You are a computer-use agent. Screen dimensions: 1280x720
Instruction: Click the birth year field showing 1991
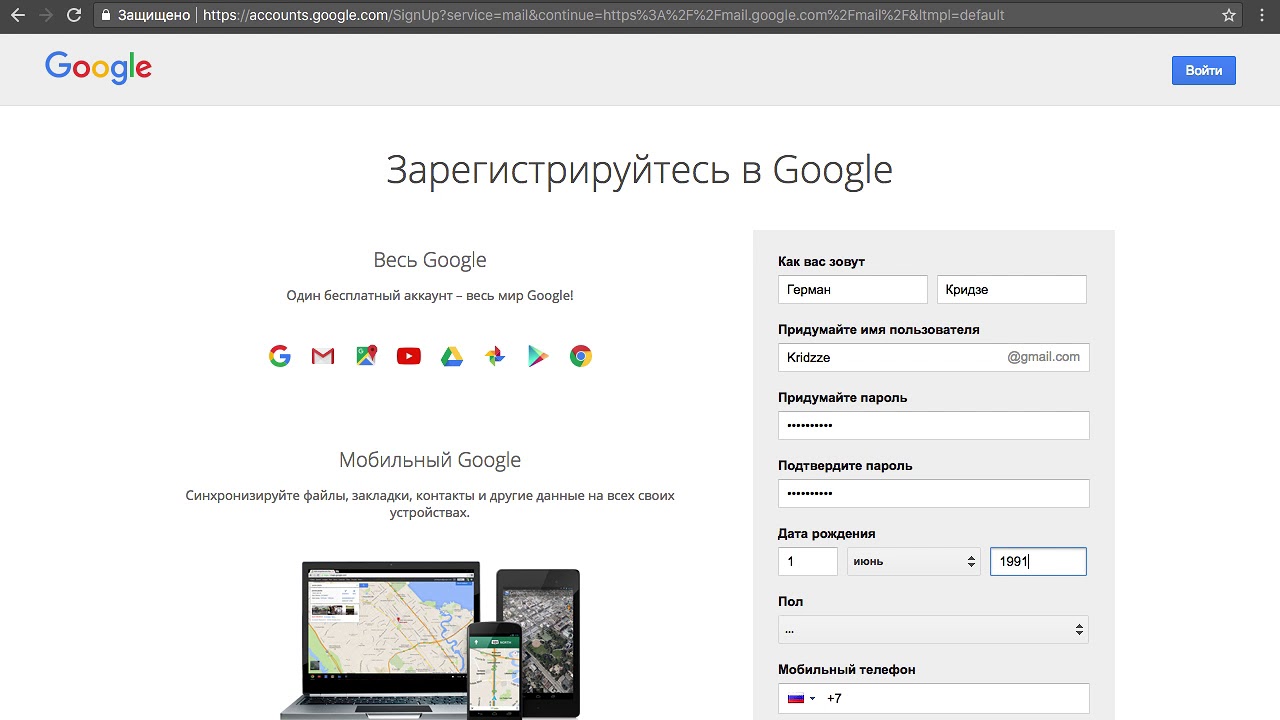[1038, 561]
